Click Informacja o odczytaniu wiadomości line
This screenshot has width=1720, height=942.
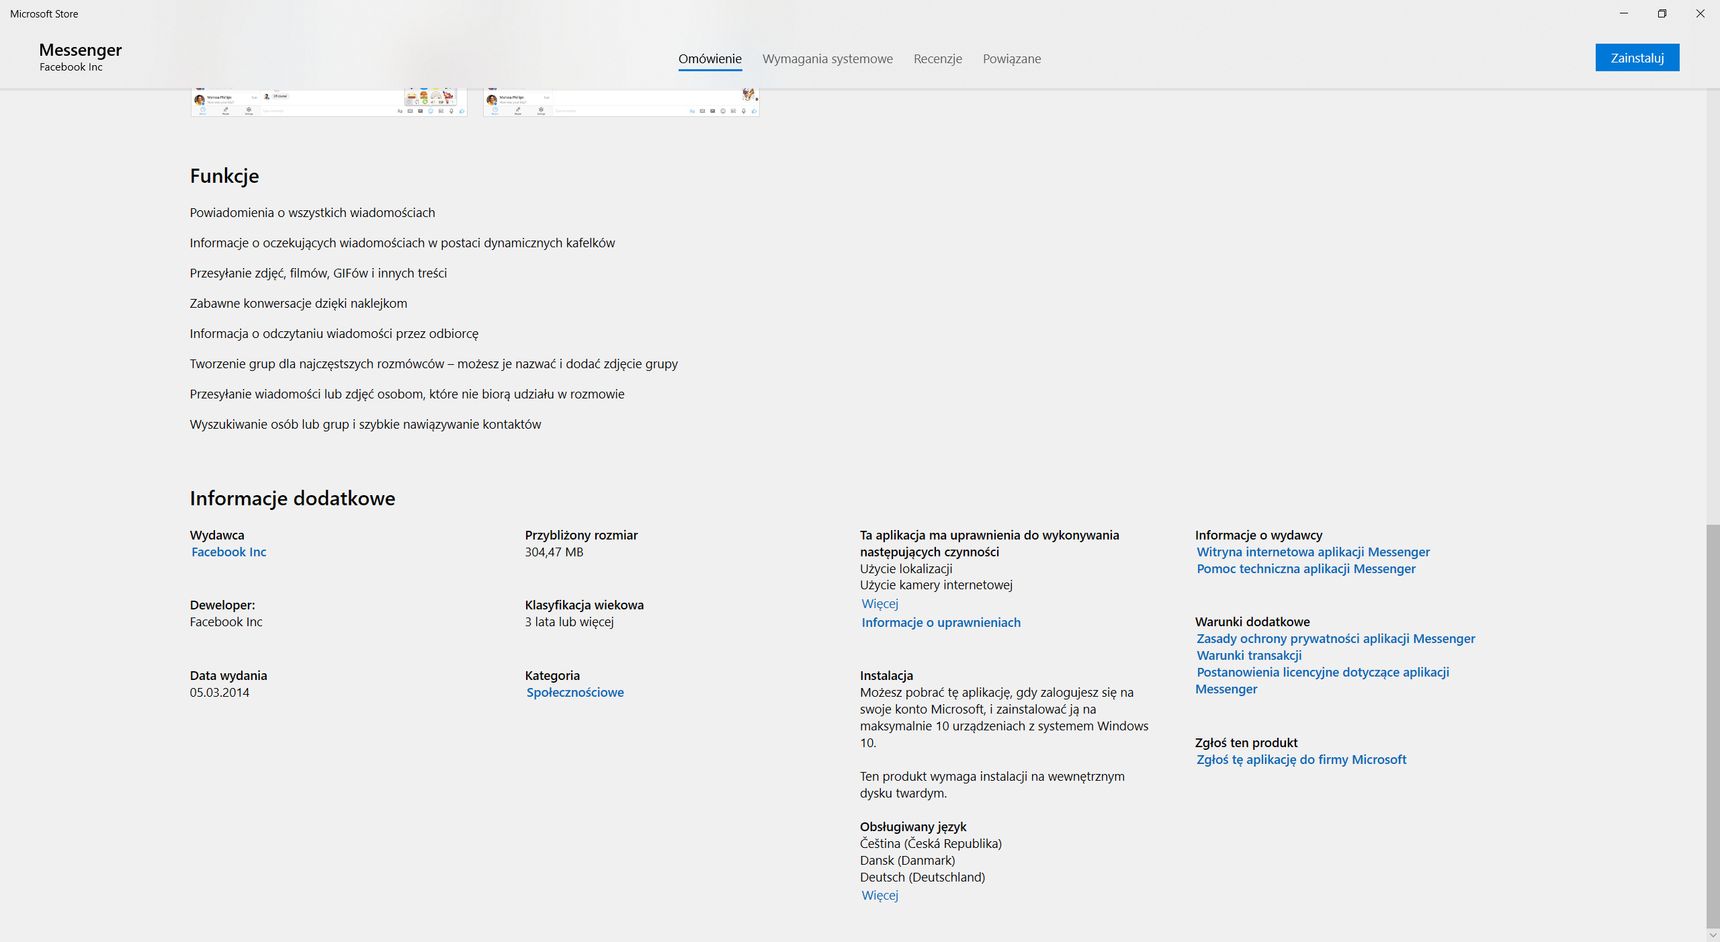334,333
